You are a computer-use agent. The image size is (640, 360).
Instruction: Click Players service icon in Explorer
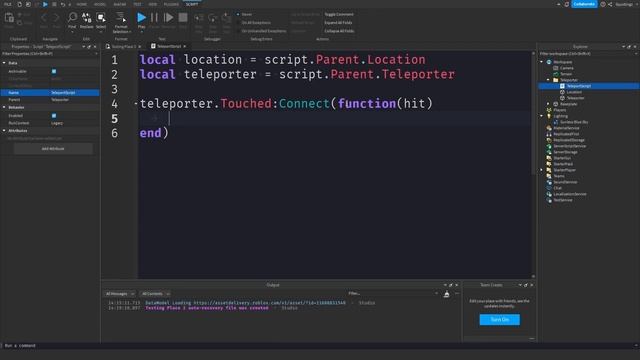[549, 110]
